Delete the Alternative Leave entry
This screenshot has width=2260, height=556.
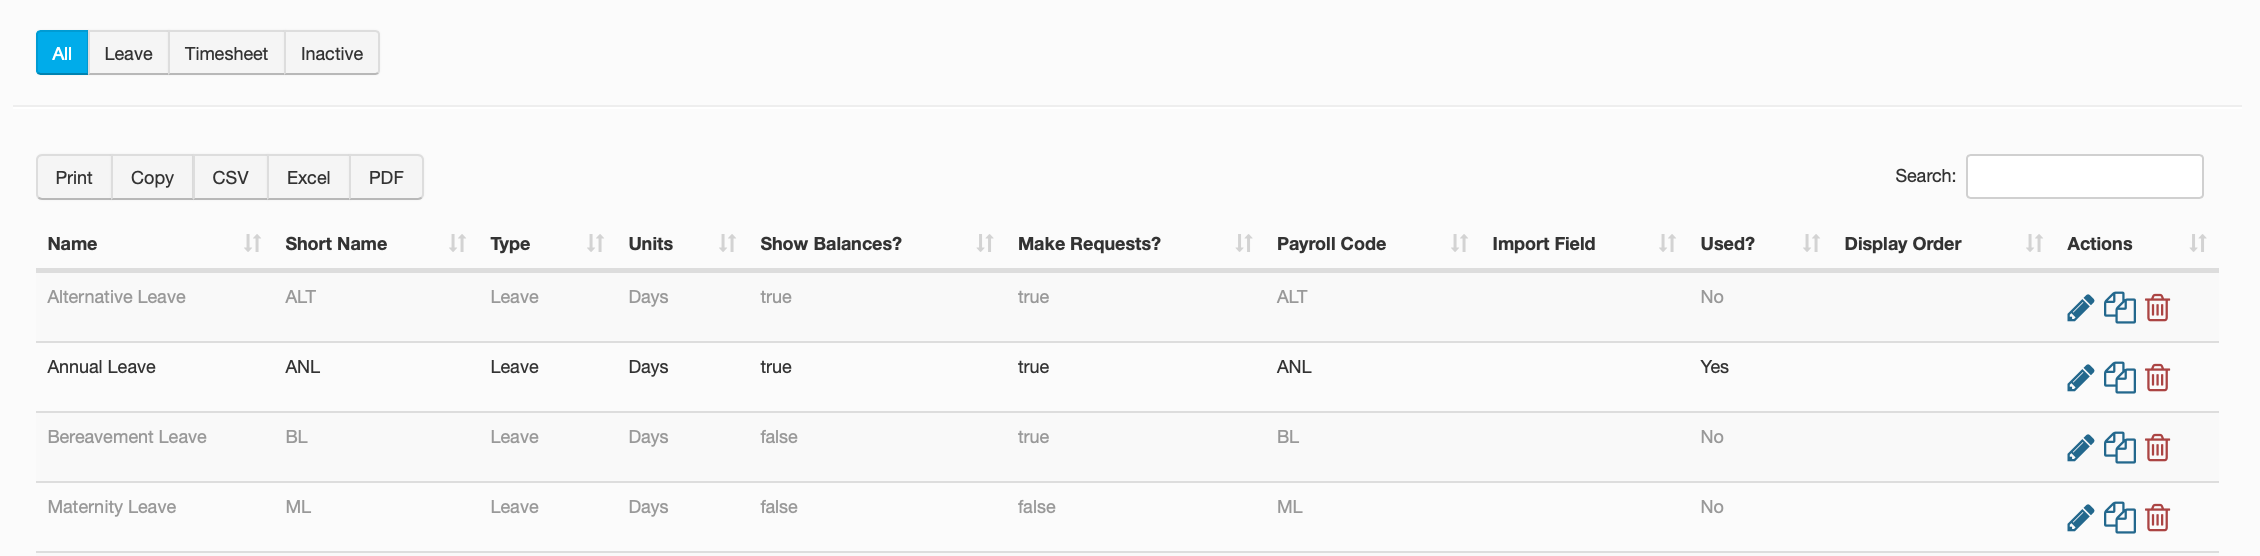click(x=2158, y=308)
